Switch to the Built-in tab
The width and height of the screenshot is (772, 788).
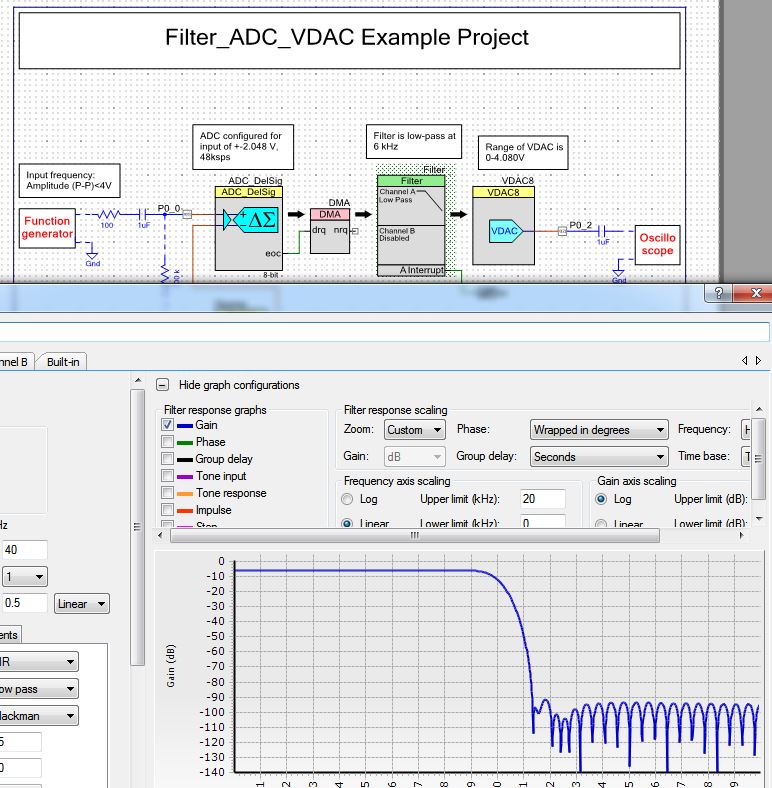point(62,361)
